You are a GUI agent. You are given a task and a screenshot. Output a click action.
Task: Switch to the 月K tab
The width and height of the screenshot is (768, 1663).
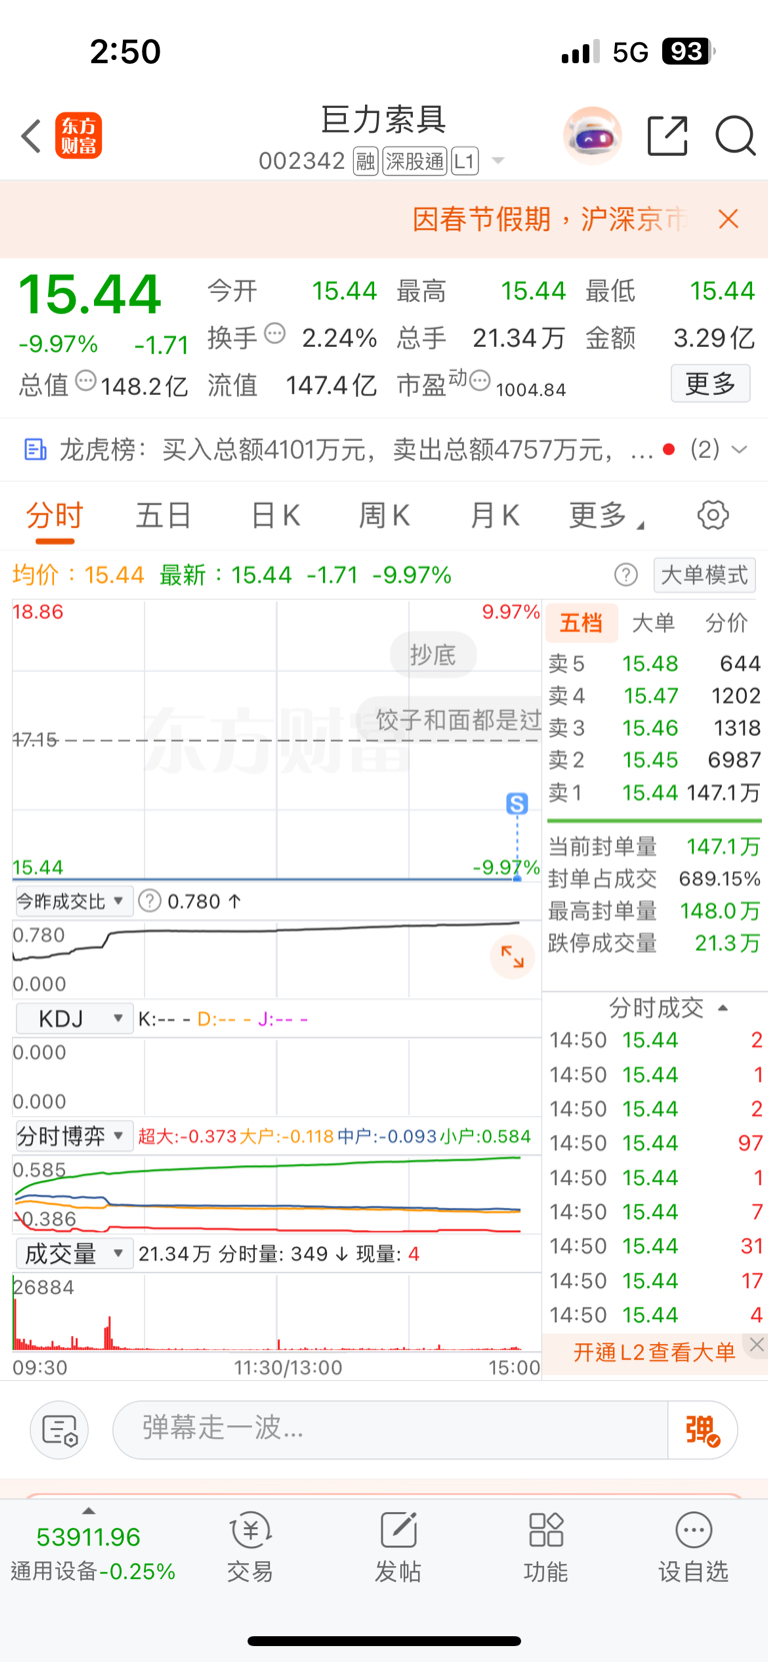(494, 515)
